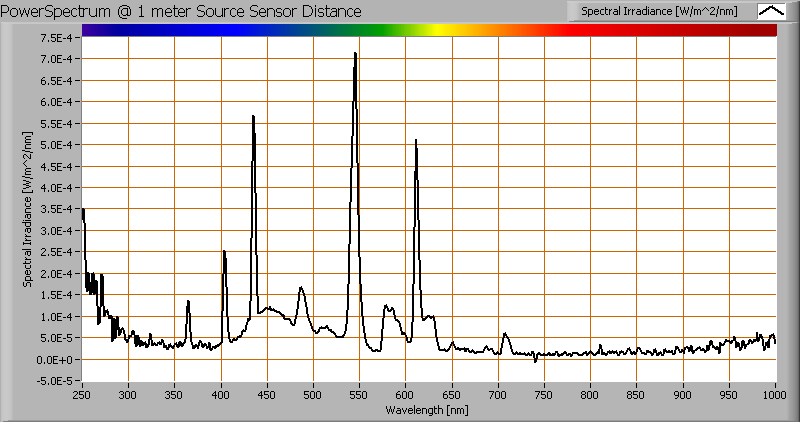Select the 7.5E-4 y-axis maximum value
800x422 pixels.
(55, 37)
